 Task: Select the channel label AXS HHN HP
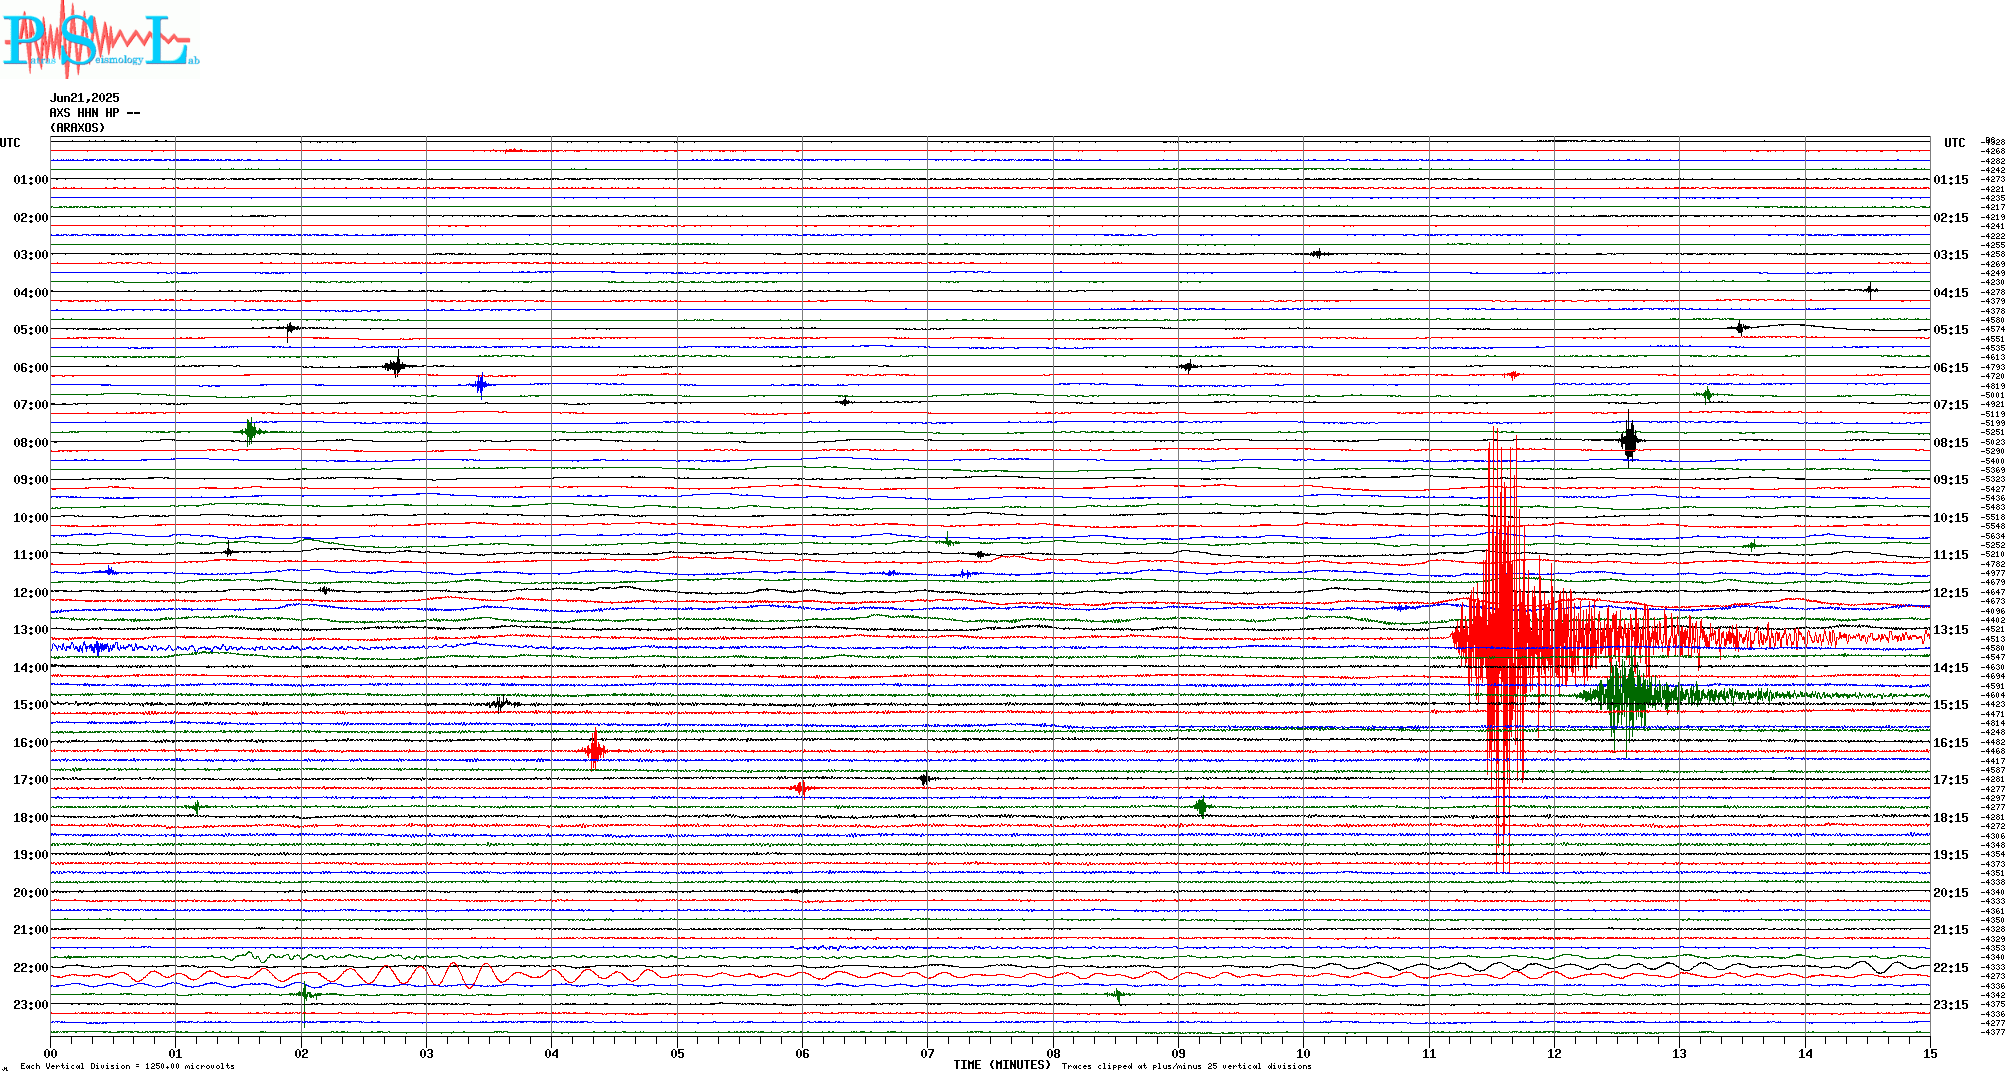[x=95, y=113]
